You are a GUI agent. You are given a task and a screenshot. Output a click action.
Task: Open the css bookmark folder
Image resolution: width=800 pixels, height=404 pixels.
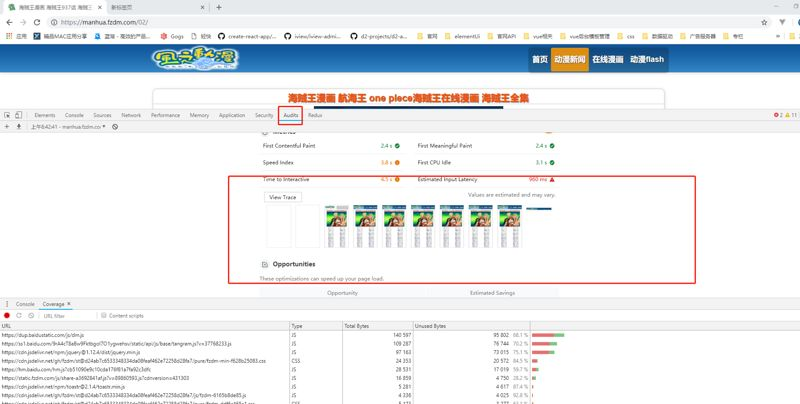tap(626, 36)
